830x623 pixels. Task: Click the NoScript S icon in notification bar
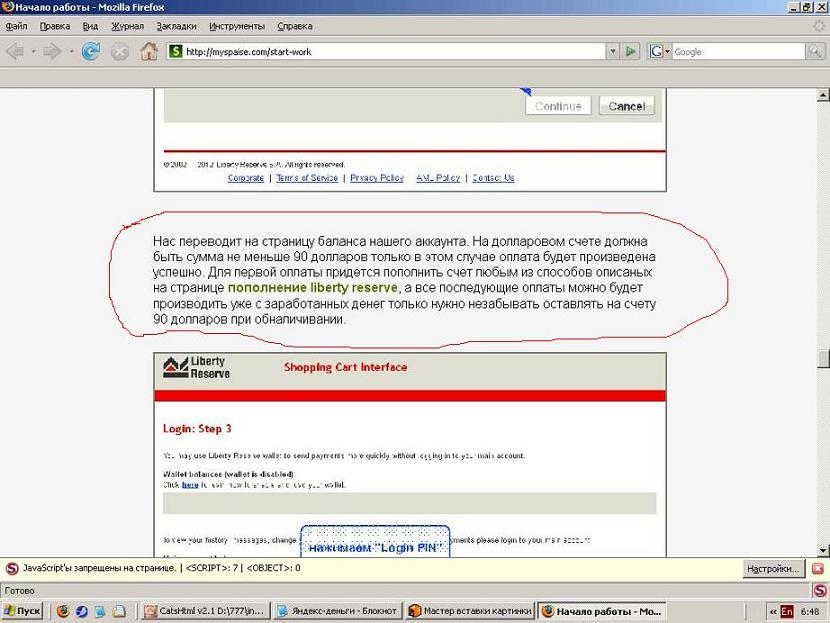tap(12, 568)
